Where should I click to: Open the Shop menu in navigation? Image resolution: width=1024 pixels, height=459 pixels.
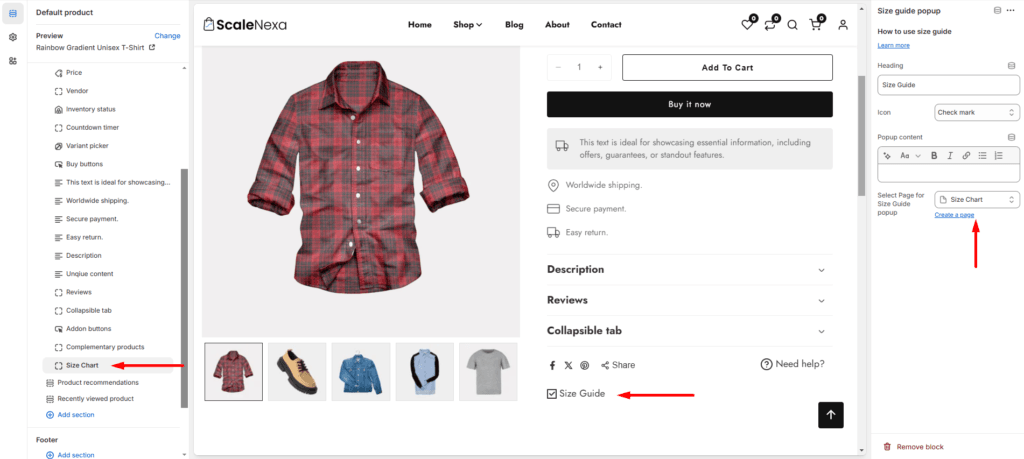tap(468, 25)
